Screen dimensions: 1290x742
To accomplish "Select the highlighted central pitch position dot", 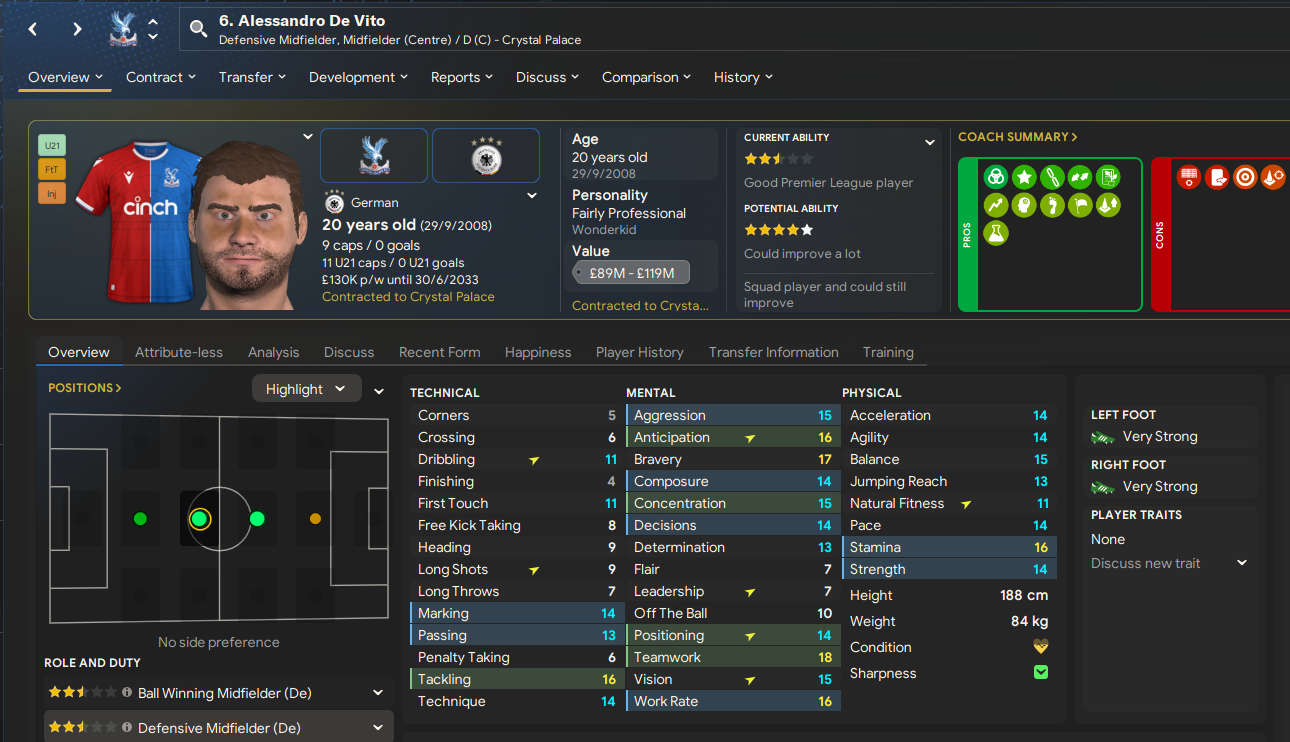I will pyautogui.click(x=199, y=518).
